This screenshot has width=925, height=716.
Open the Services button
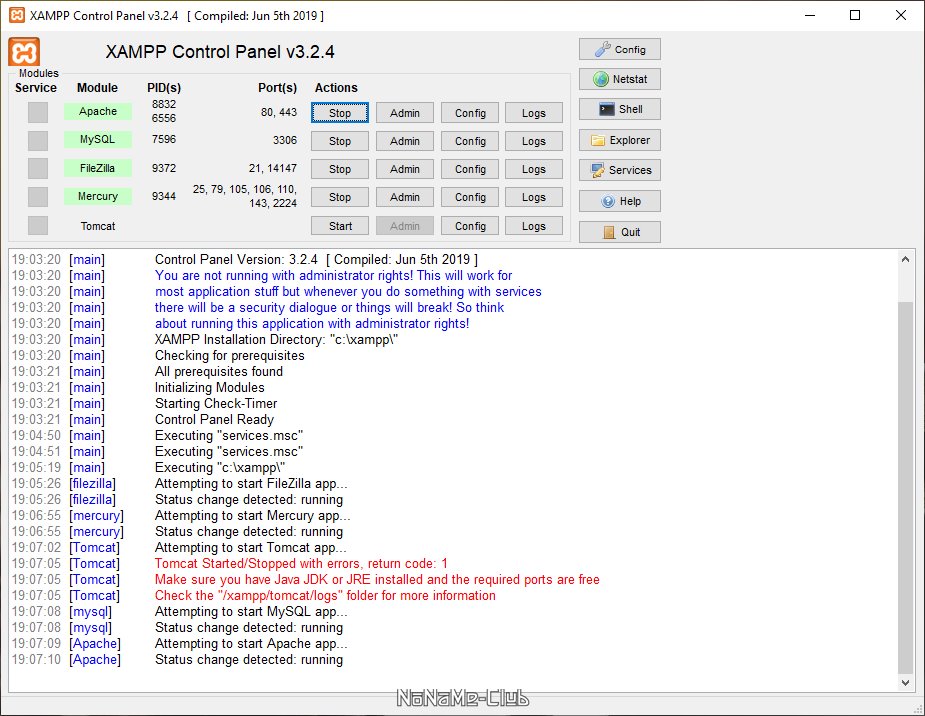[619, 170]
